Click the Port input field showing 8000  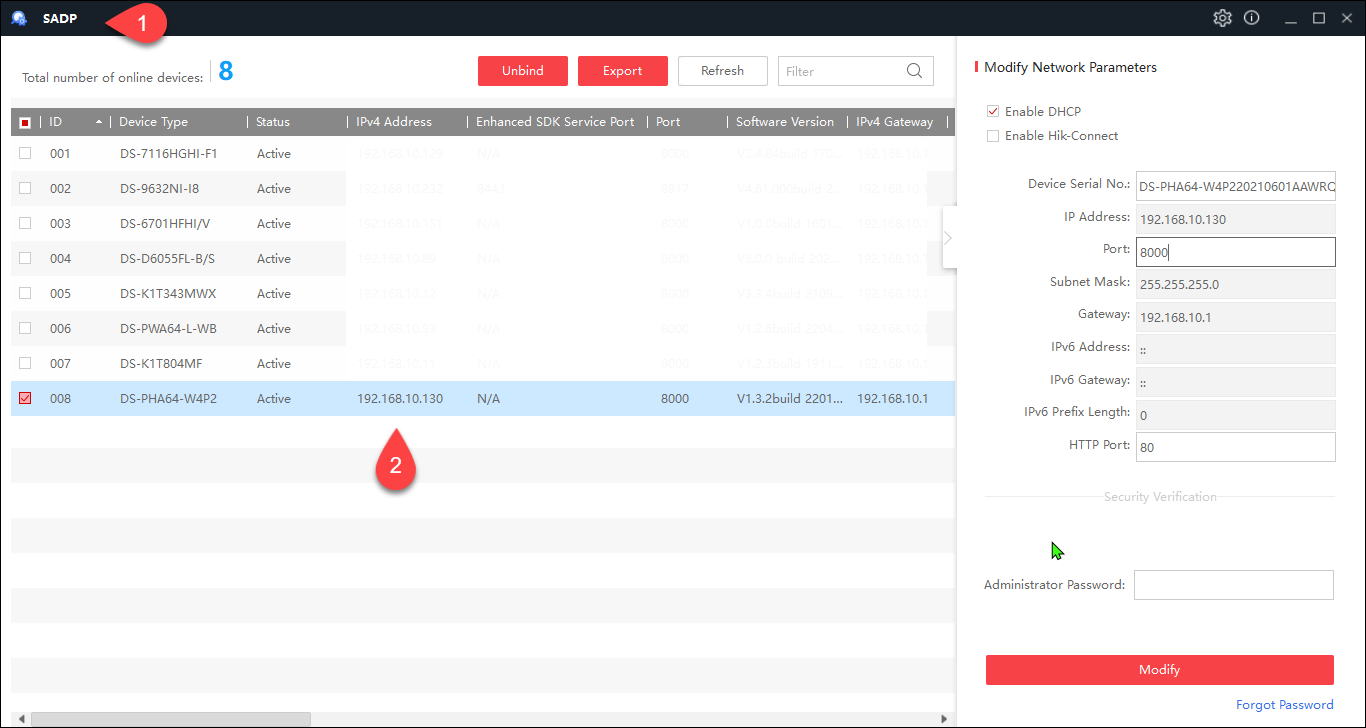(1236, 252)
